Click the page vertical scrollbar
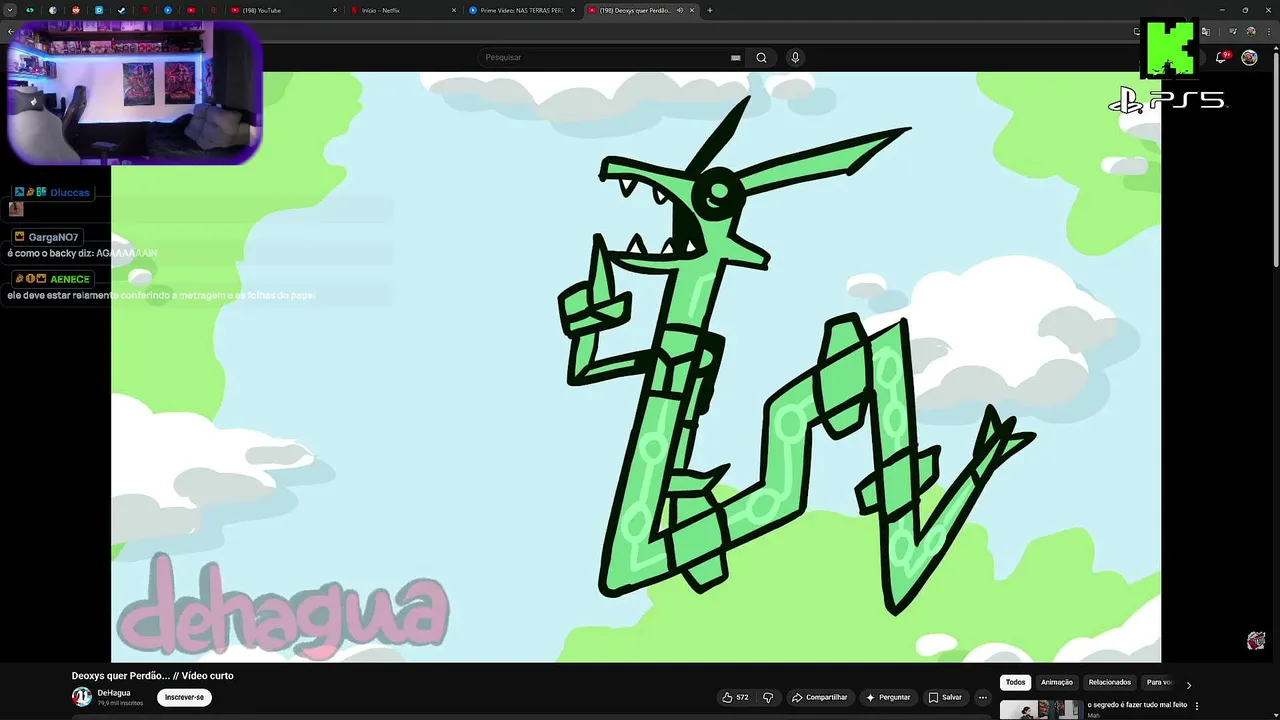The height and width of the screenshot is (720, 1280). (x=1275, y=160)
